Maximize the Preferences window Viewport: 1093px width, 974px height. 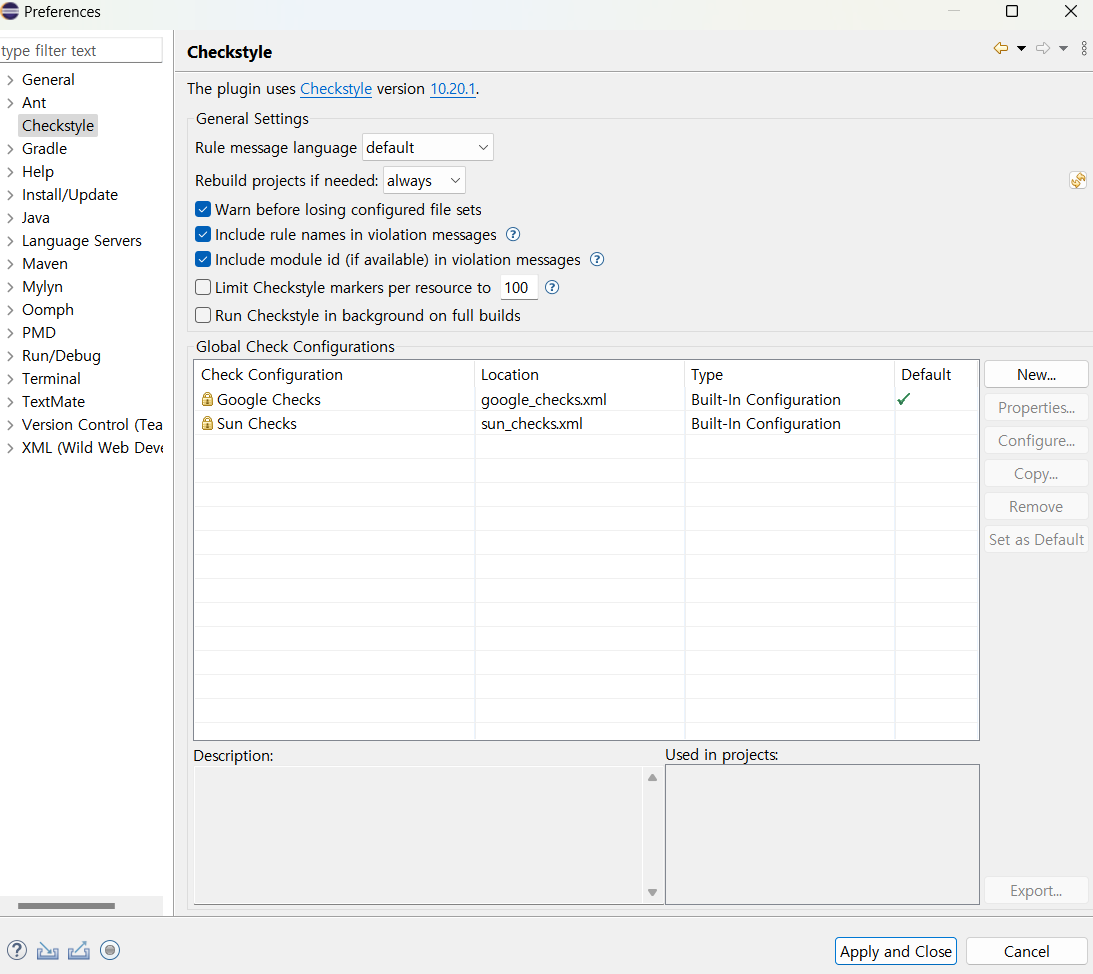click(x=1011, y=11)
